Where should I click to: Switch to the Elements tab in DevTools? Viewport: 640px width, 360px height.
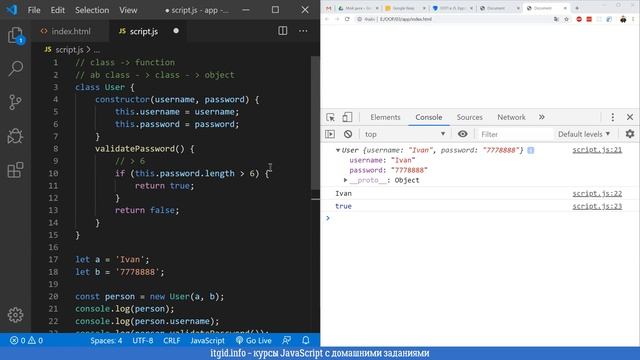click(x=385, y=117)
